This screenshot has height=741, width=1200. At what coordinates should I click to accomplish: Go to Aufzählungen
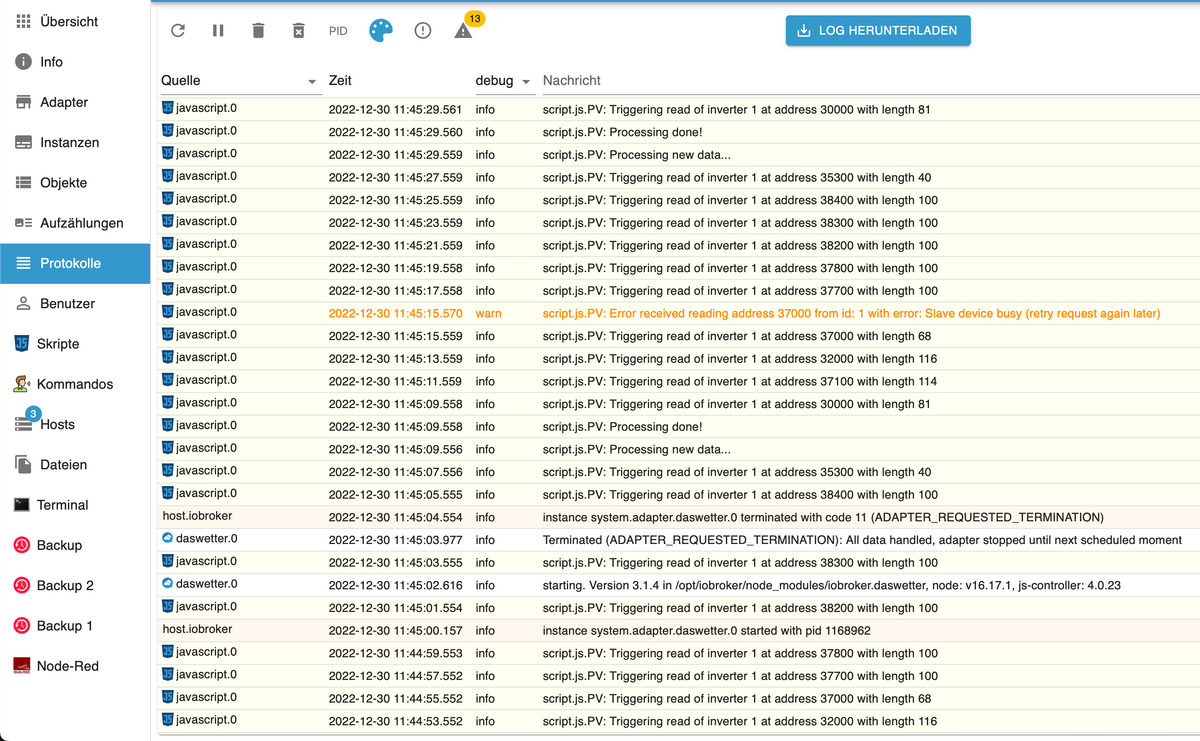75,223
